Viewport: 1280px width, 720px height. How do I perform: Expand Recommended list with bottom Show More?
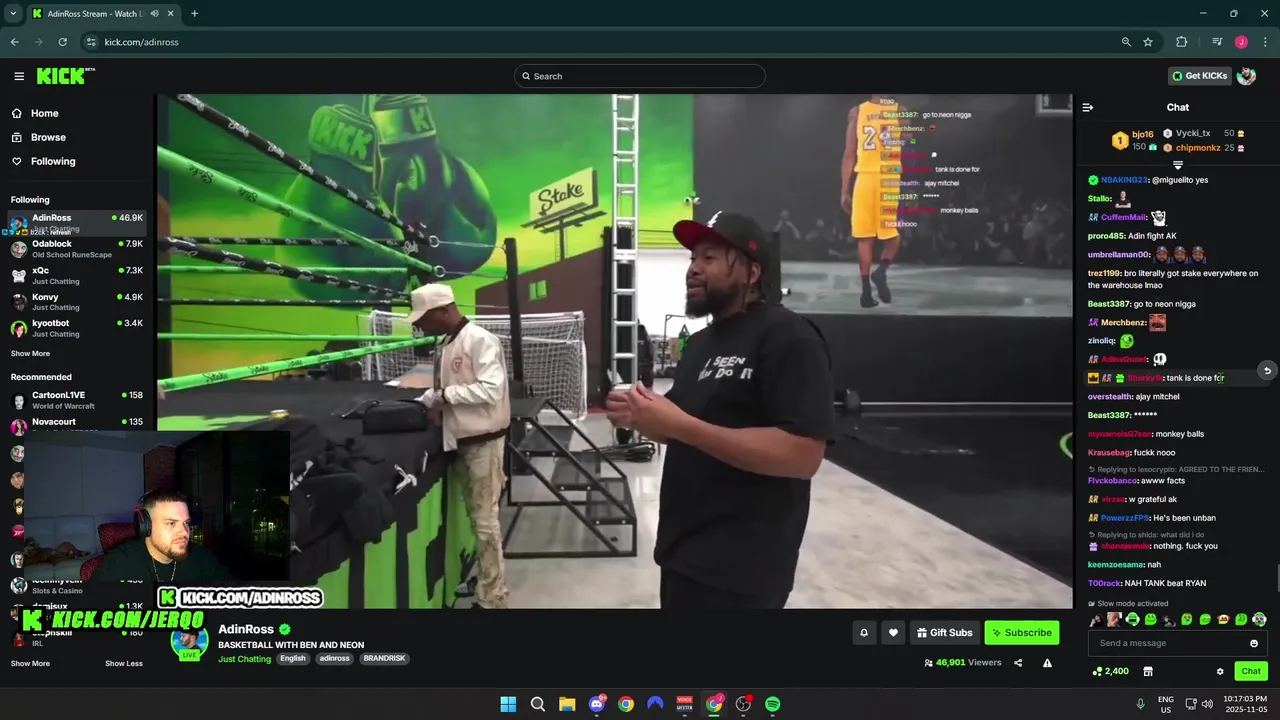click(30, 663)
